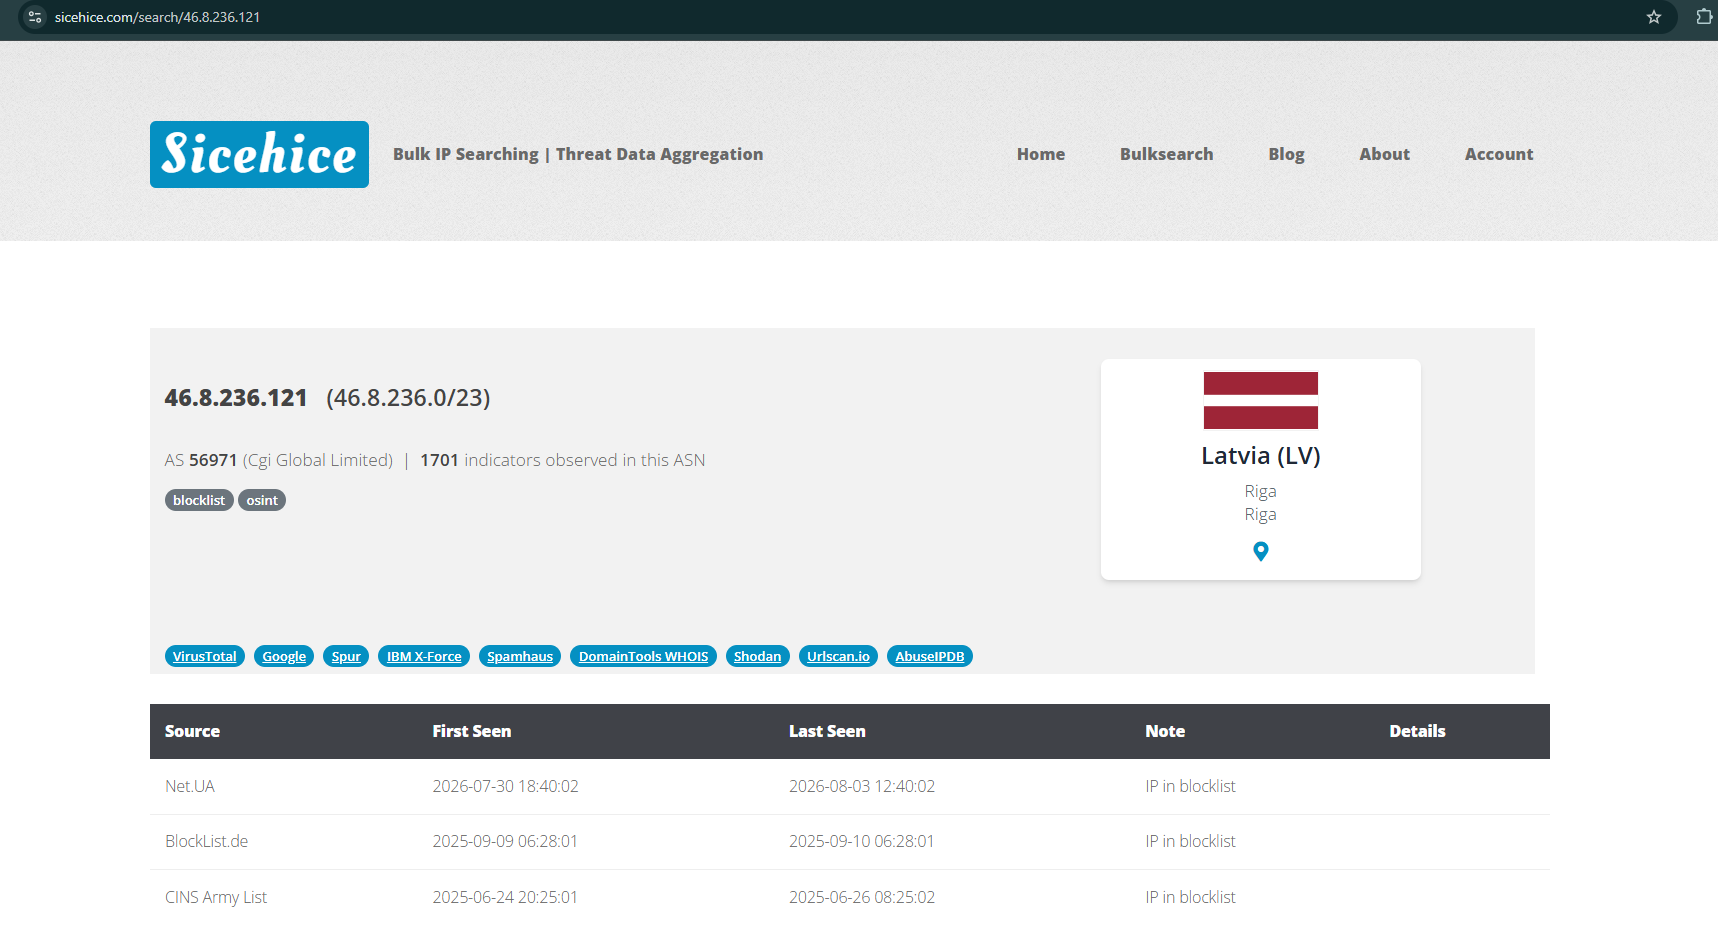Bookmark this page with the star icon
The image size is (1718, 941).
pos(1654,17)
